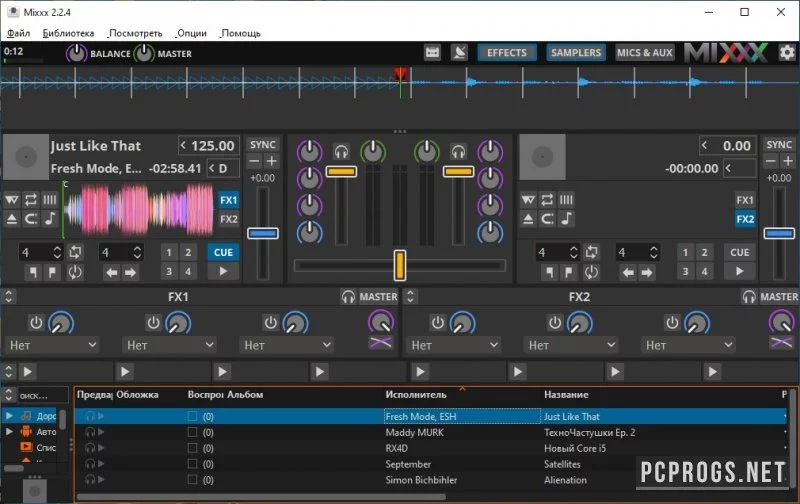Trigger hotcue 1 on the left deck
The height and width of the screenshot is (504, 800).
pyautogui.click(x=169, y=252)
